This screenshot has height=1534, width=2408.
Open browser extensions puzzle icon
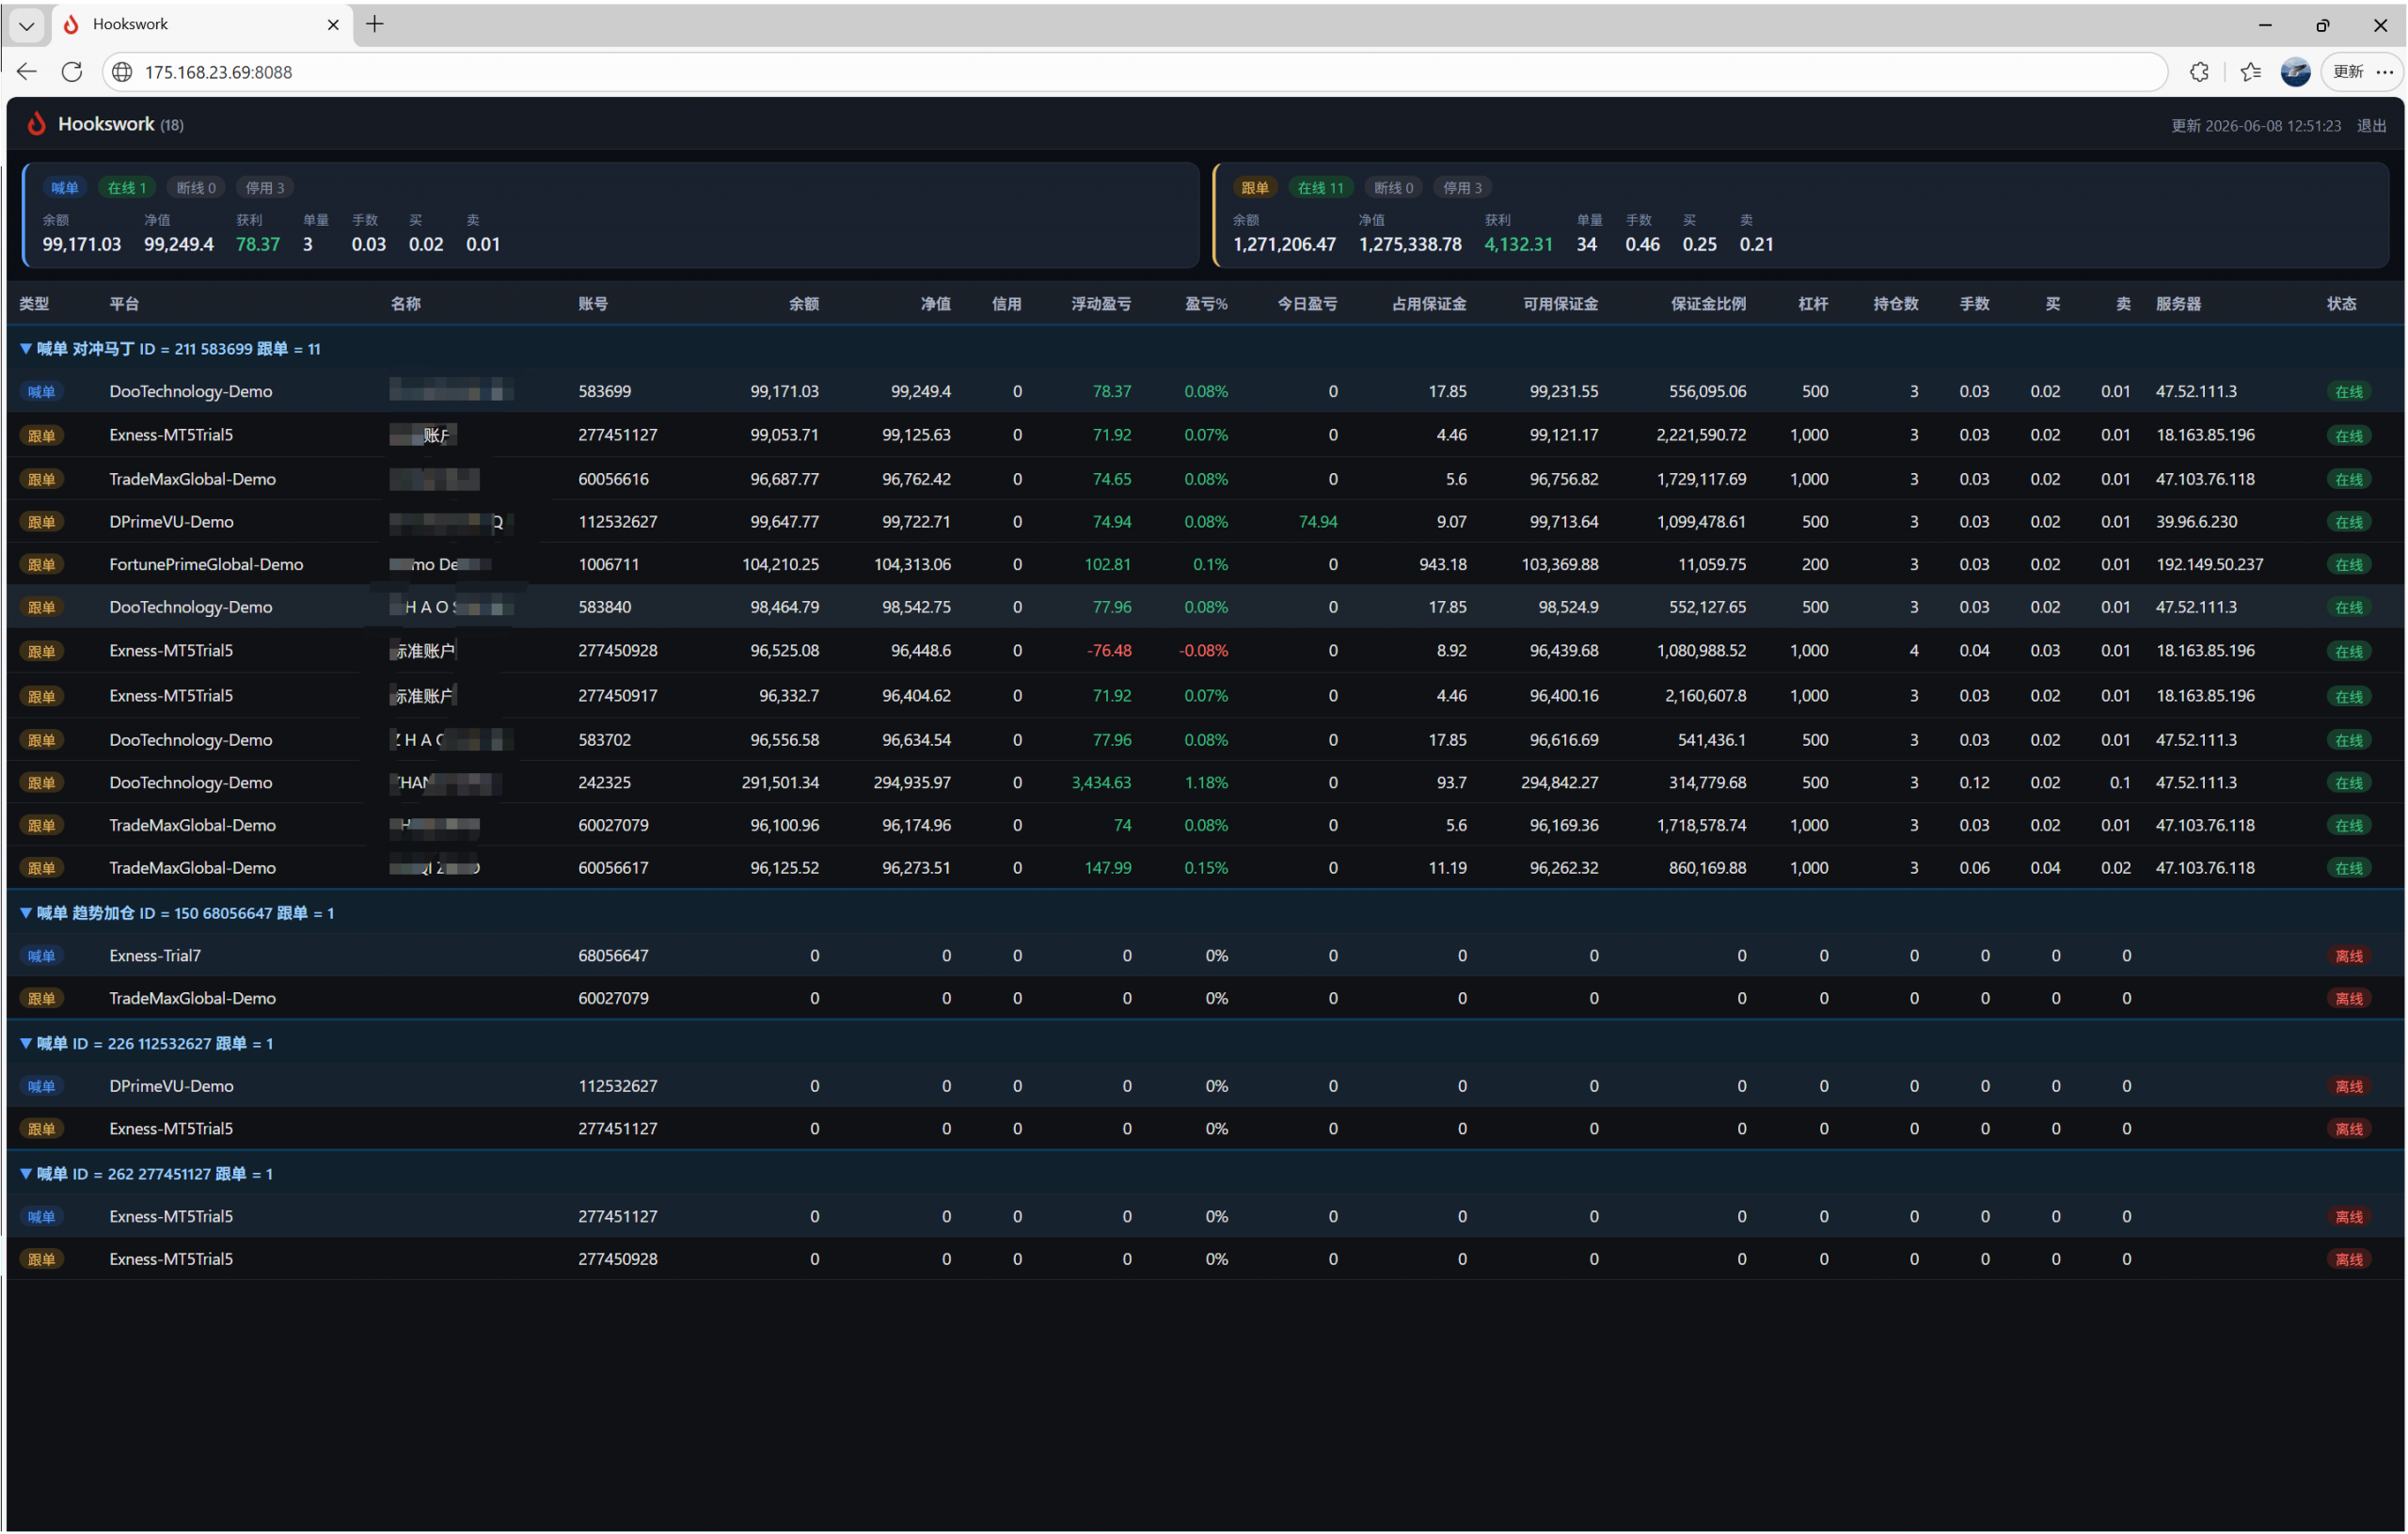2199,72
